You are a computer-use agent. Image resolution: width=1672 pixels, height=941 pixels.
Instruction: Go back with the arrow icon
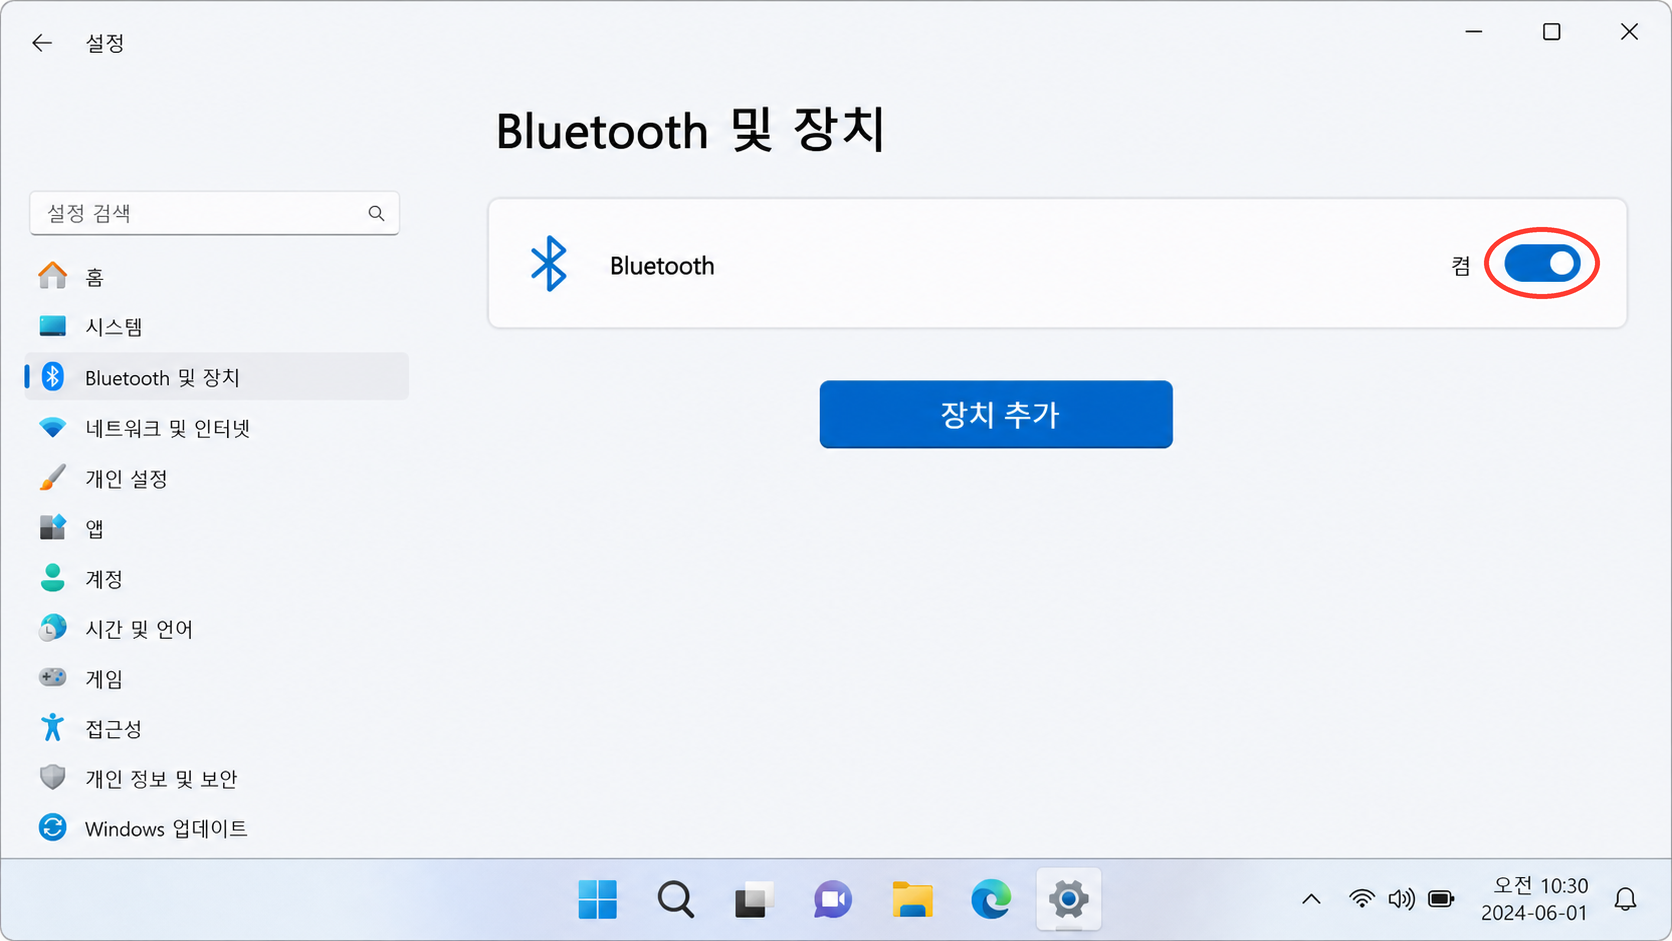tap(42, 43)
